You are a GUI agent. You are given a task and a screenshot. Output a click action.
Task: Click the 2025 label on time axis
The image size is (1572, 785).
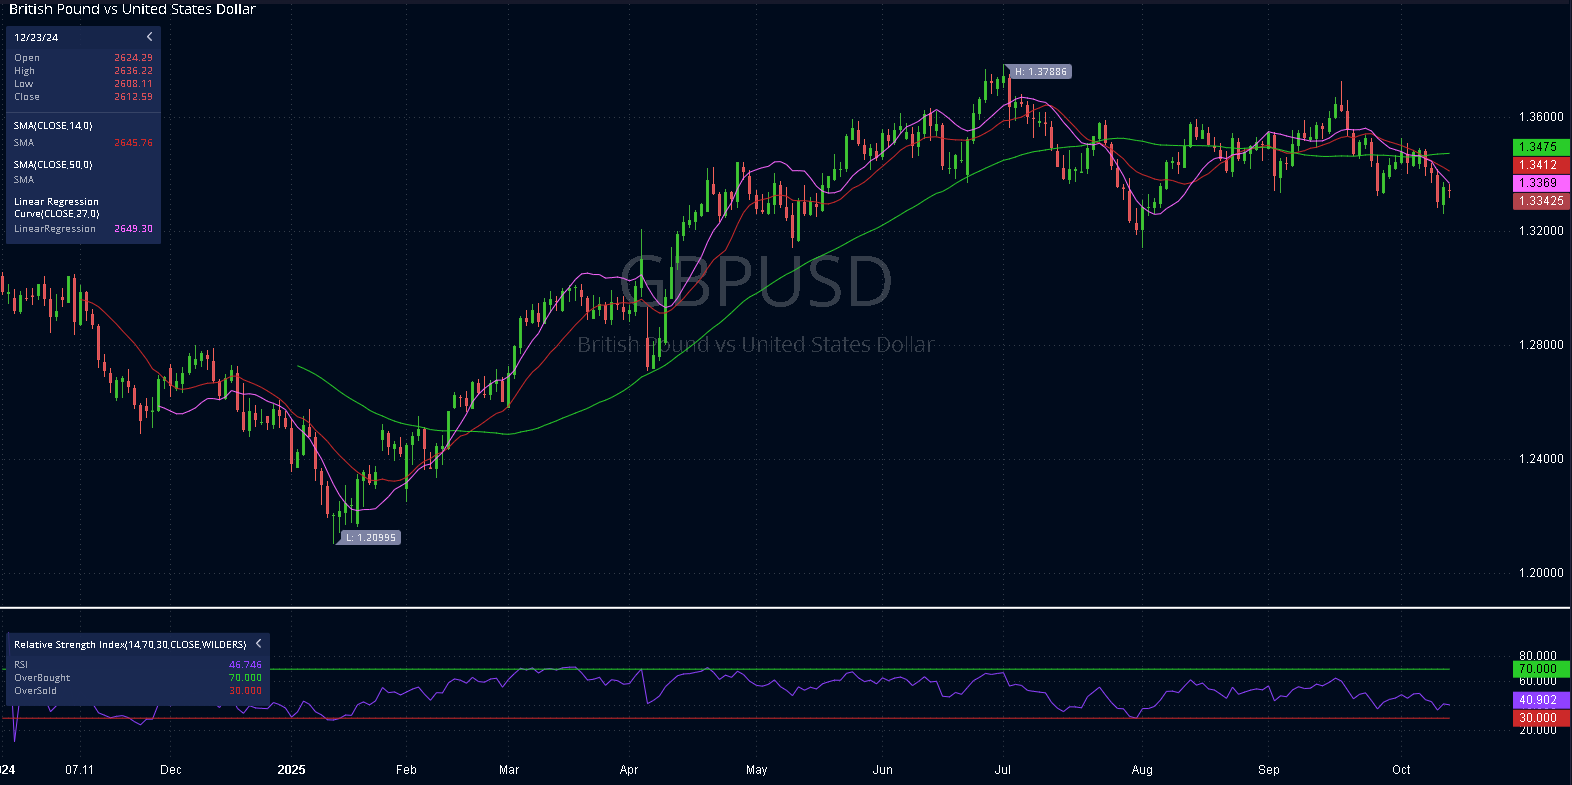(x=291, y=770)
